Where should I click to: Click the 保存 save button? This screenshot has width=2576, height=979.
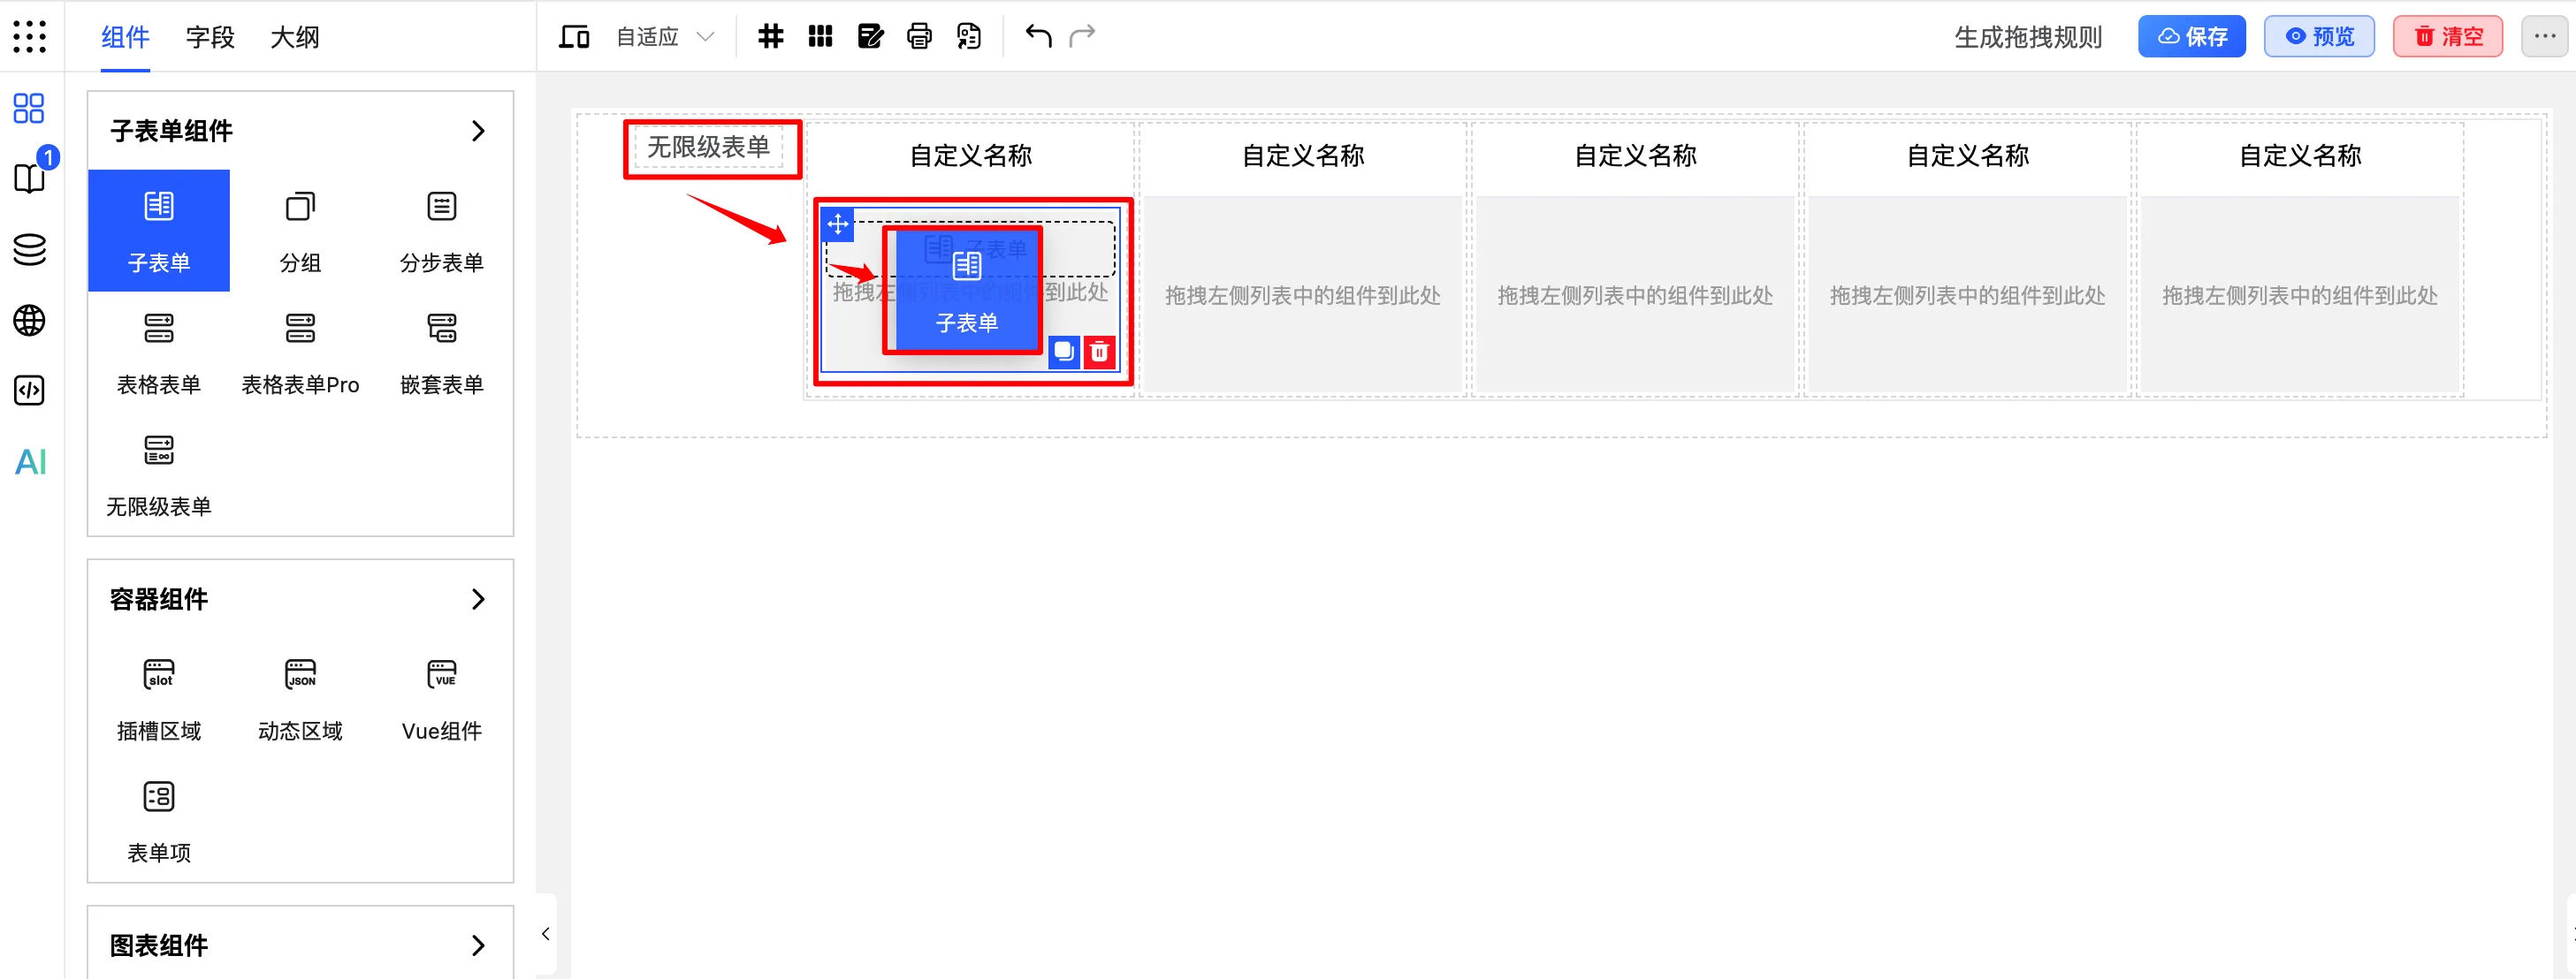2192,36
